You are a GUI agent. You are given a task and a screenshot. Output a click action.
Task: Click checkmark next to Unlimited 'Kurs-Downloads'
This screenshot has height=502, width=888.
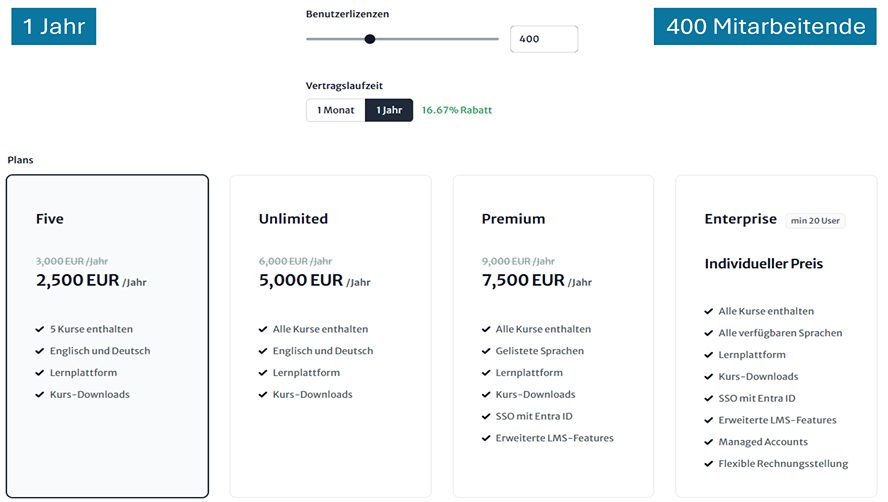[x=262, y=394]
